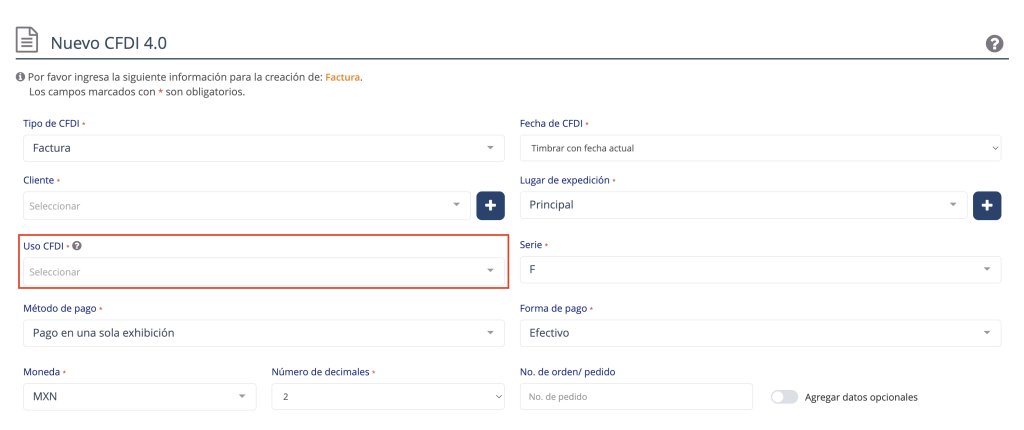Add a new Lugar de expedición with plus button
This screenshot has width=1024, height=430.
[x=987, y=205]
